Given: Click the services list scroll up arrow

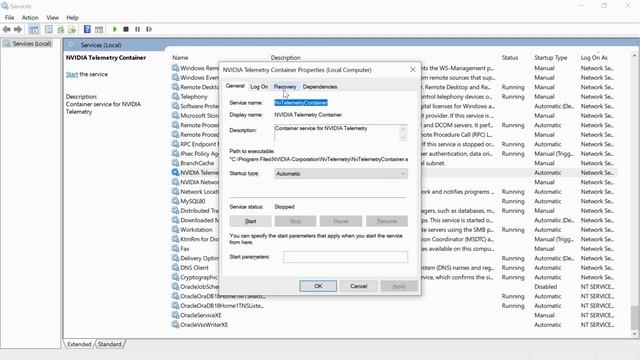Looking at the screenshot, I should coord(634,56).
